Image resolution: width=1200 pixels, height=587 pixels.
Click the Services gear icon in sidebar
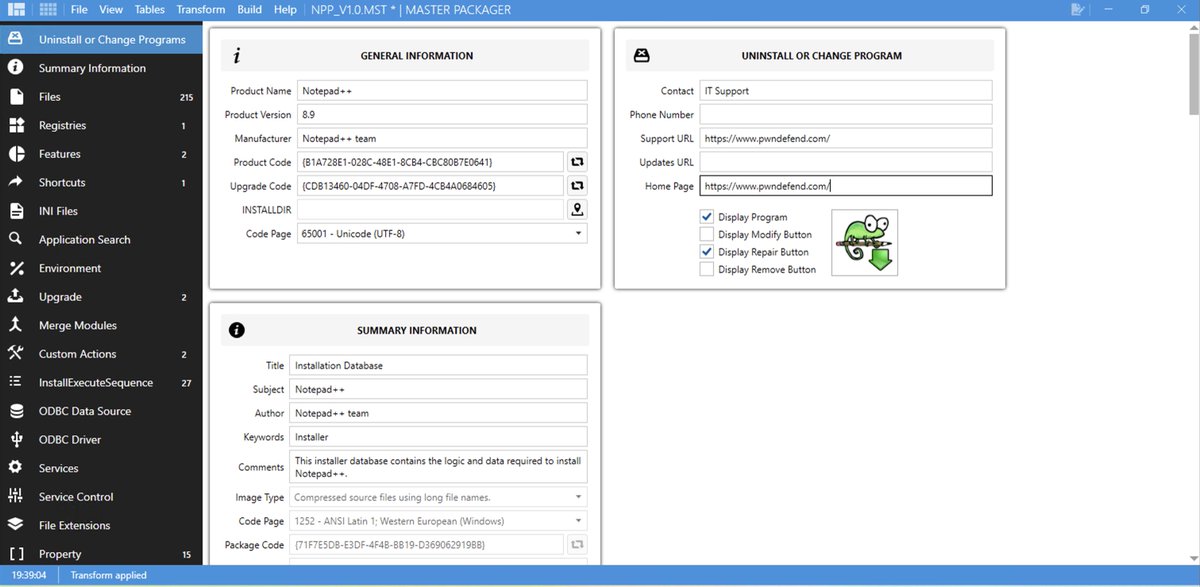pos(16,468)
